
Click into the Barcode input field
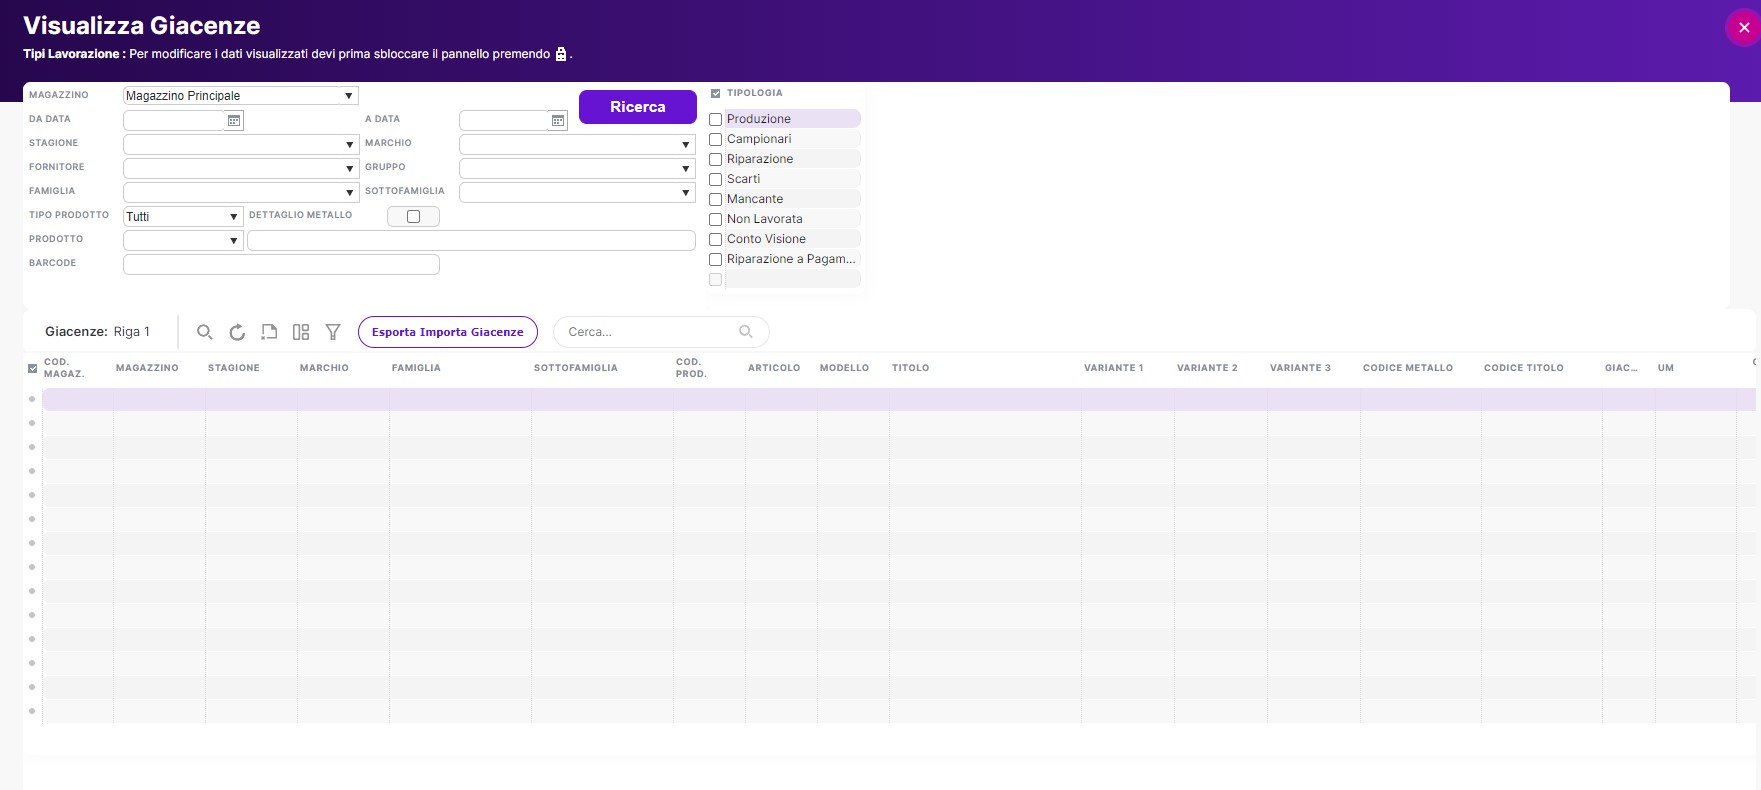tap(281, 264)
